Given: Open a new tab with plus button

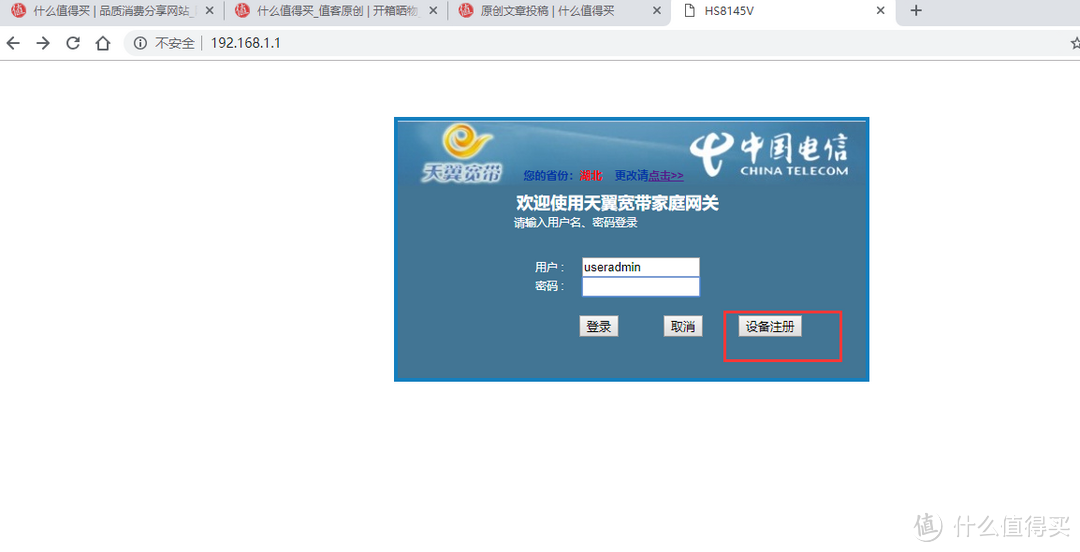Looking at the screenshot, I should 915,10.
